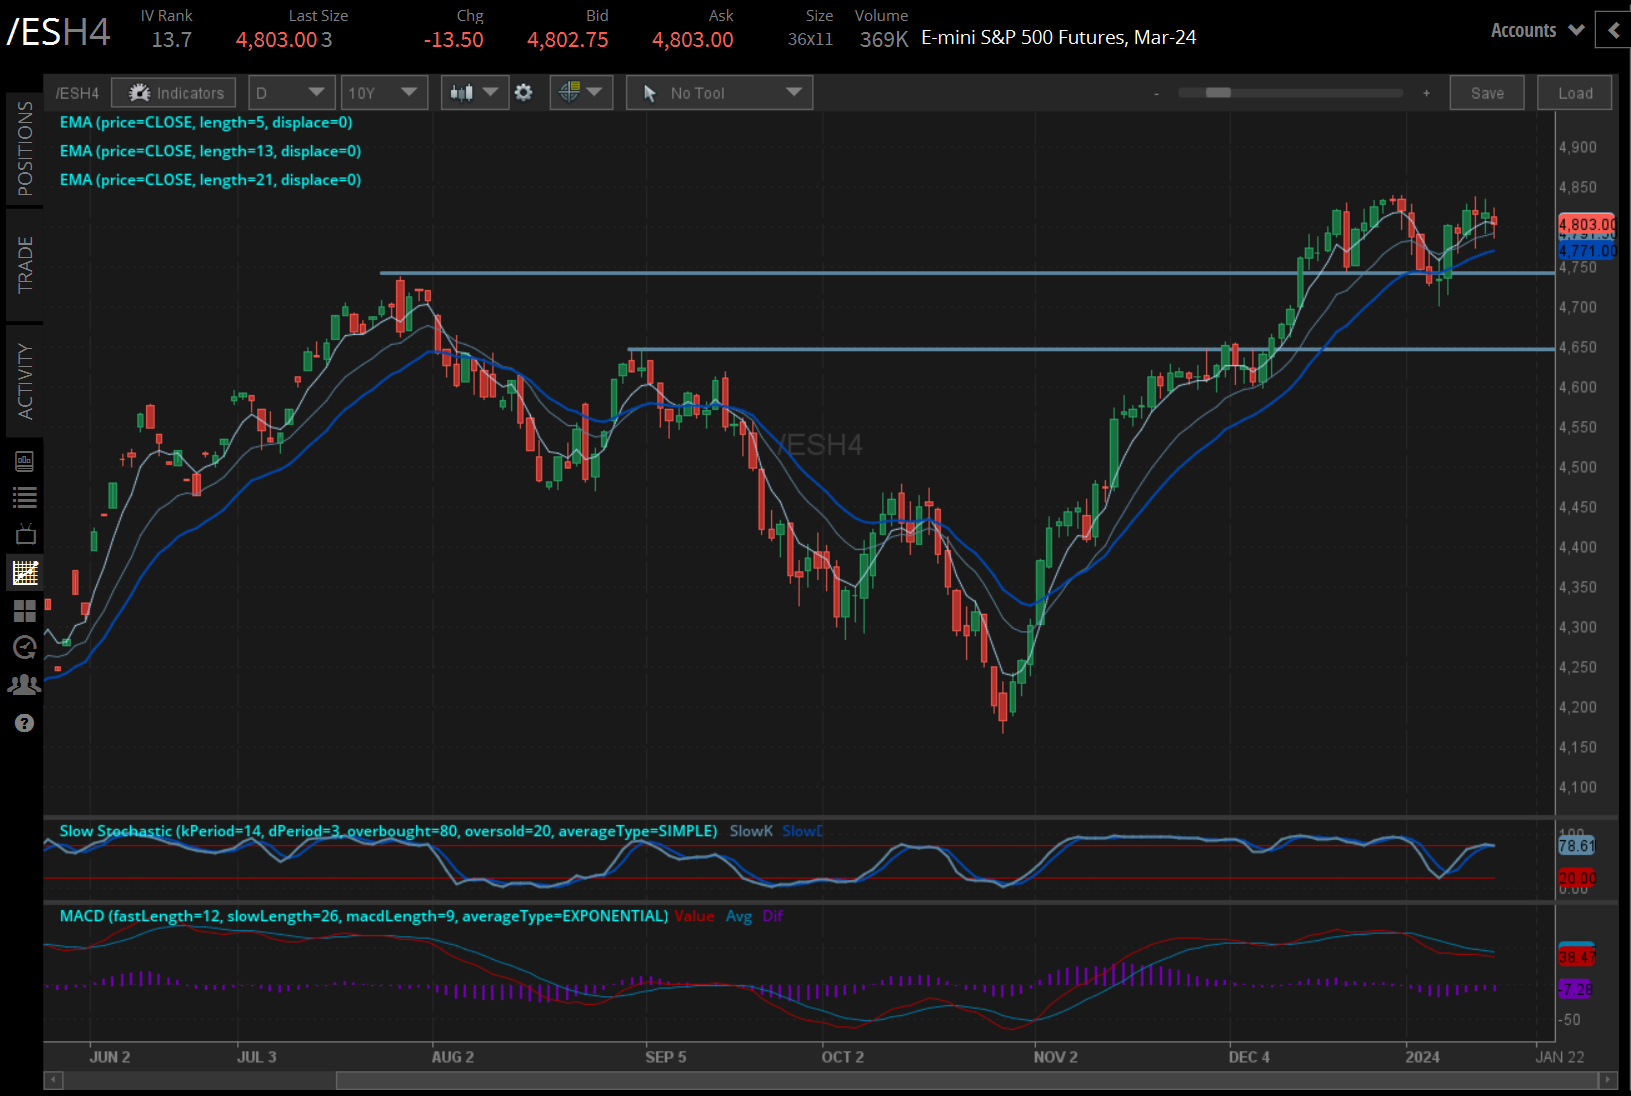The height and width of the screenshot is (1096, 1631).
Task: Open the bar-chart book icon in sidebar
Action: tap(25, 461)
